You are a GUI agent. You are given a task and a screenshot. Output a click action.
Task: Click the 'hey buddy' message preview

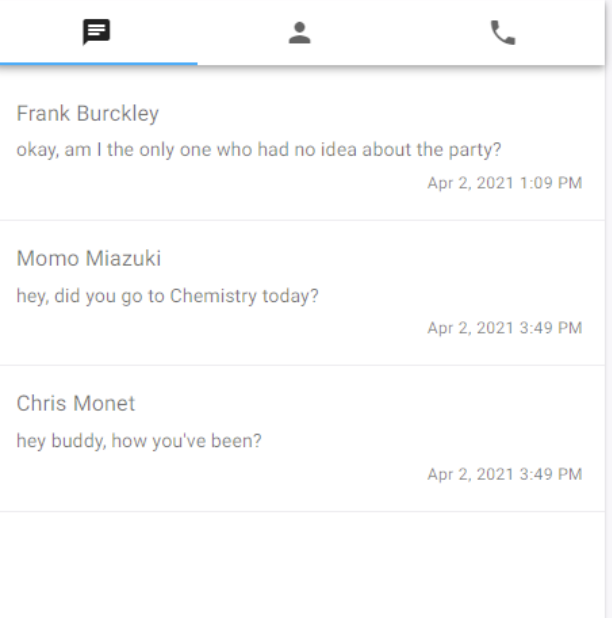[139, 441]
